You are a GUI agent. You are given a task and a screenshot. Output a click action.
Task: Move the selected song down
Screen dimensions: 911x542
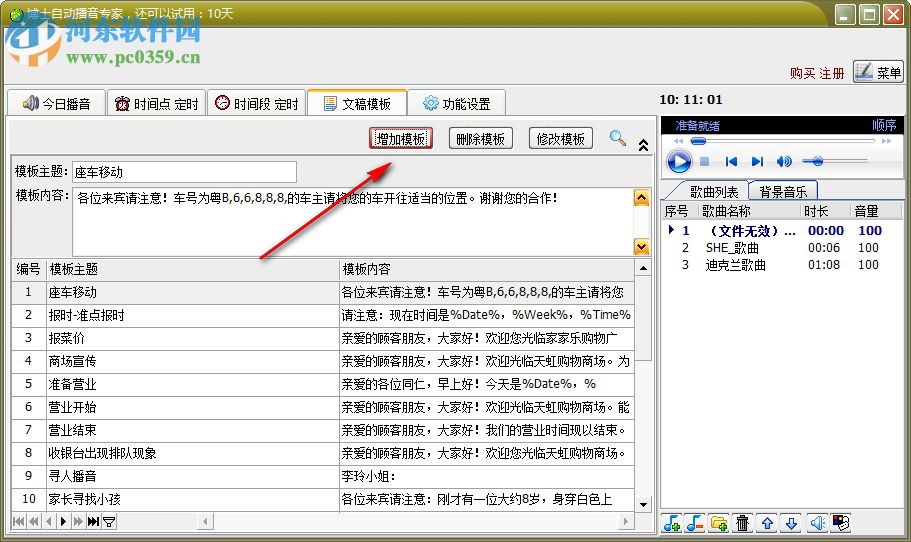click(791, 523)
